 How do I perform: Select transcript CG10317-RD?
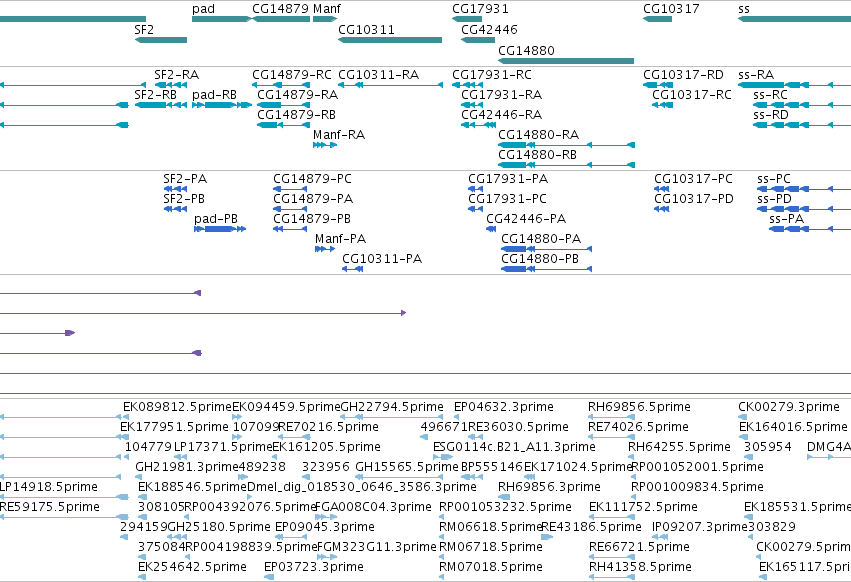click(683, 74)
